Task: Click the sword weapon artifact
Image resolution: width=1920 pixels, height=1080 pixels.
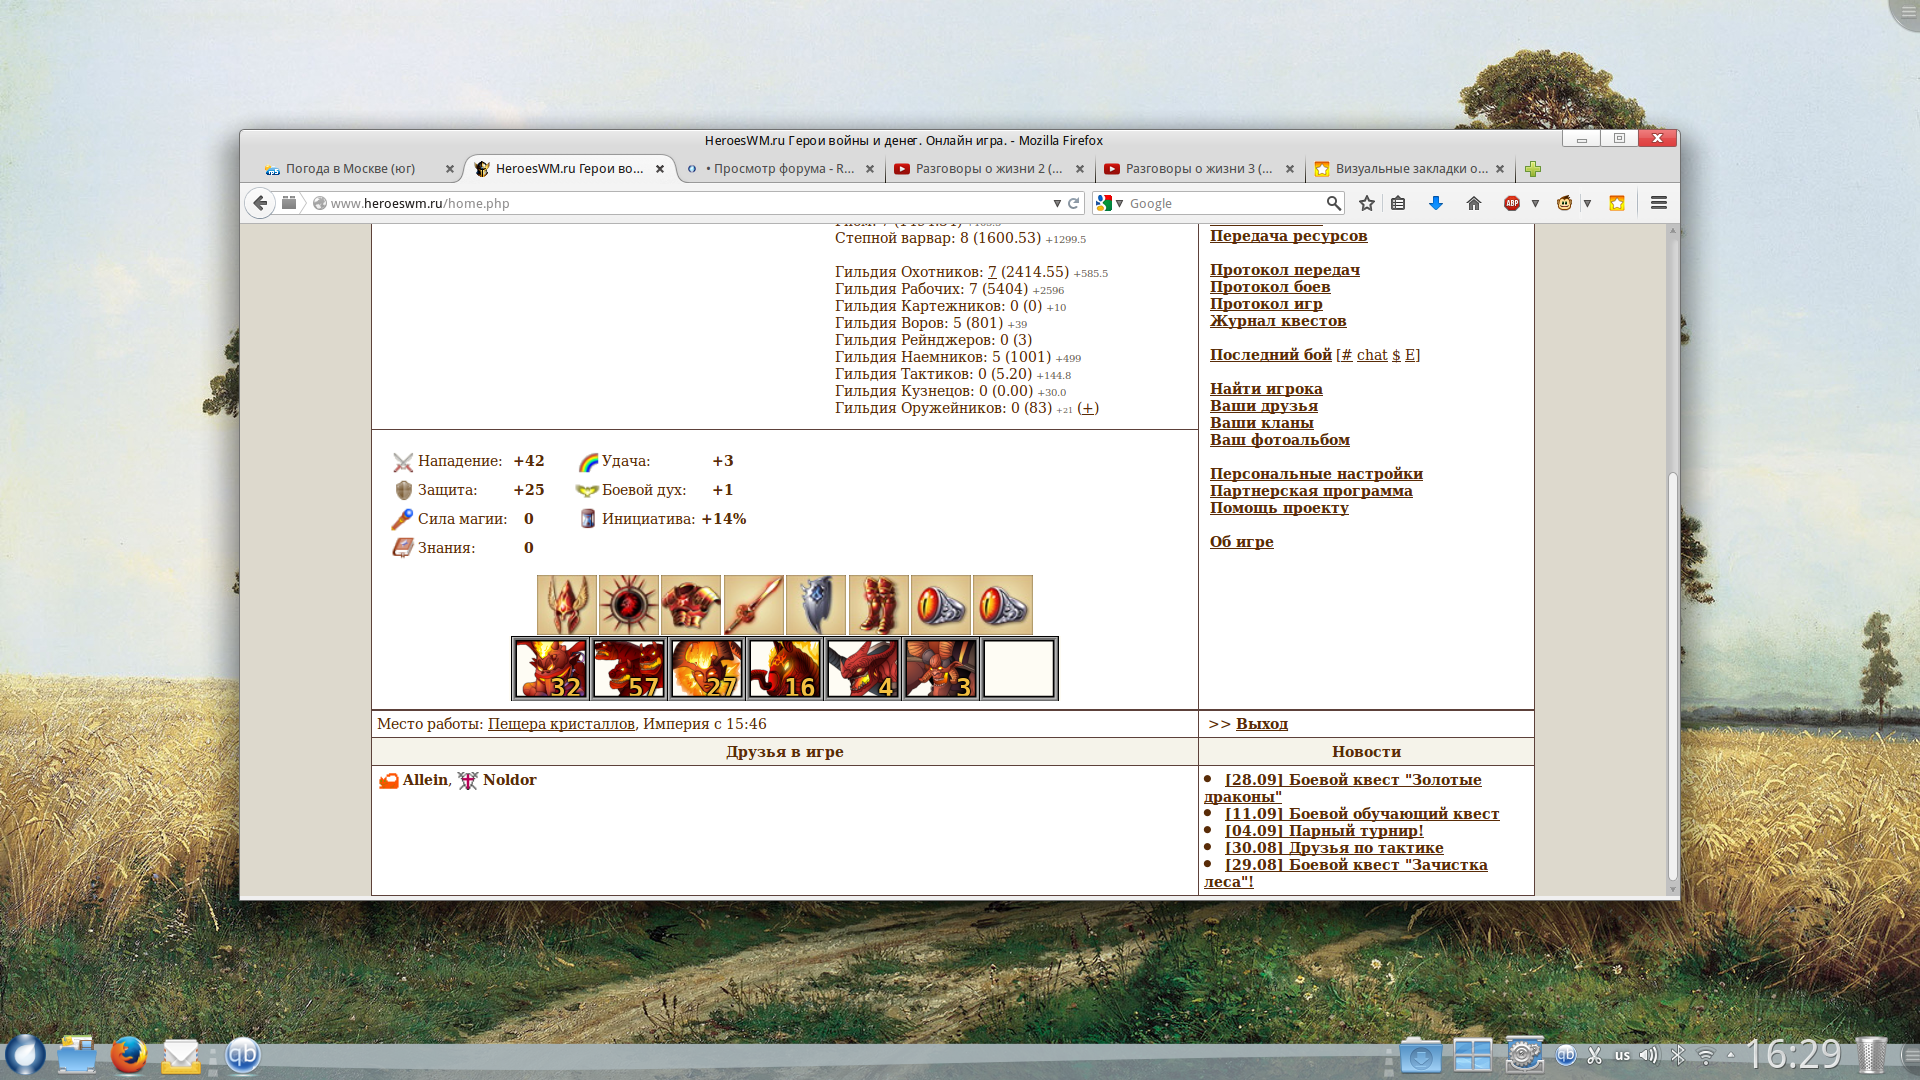Action: (x=754, y=604)
